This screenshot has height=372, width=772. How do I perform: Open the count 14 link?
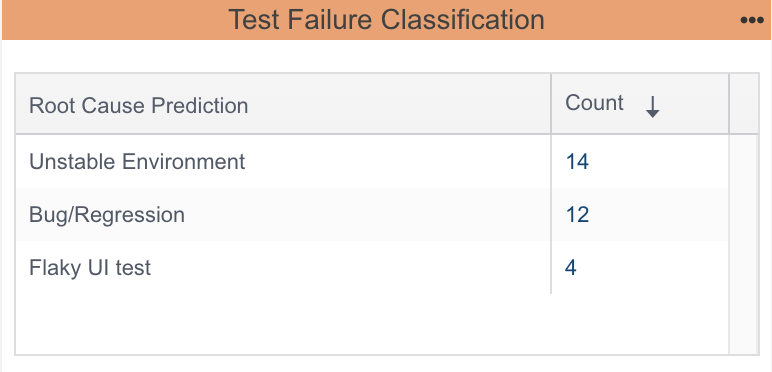click(577, 161)
